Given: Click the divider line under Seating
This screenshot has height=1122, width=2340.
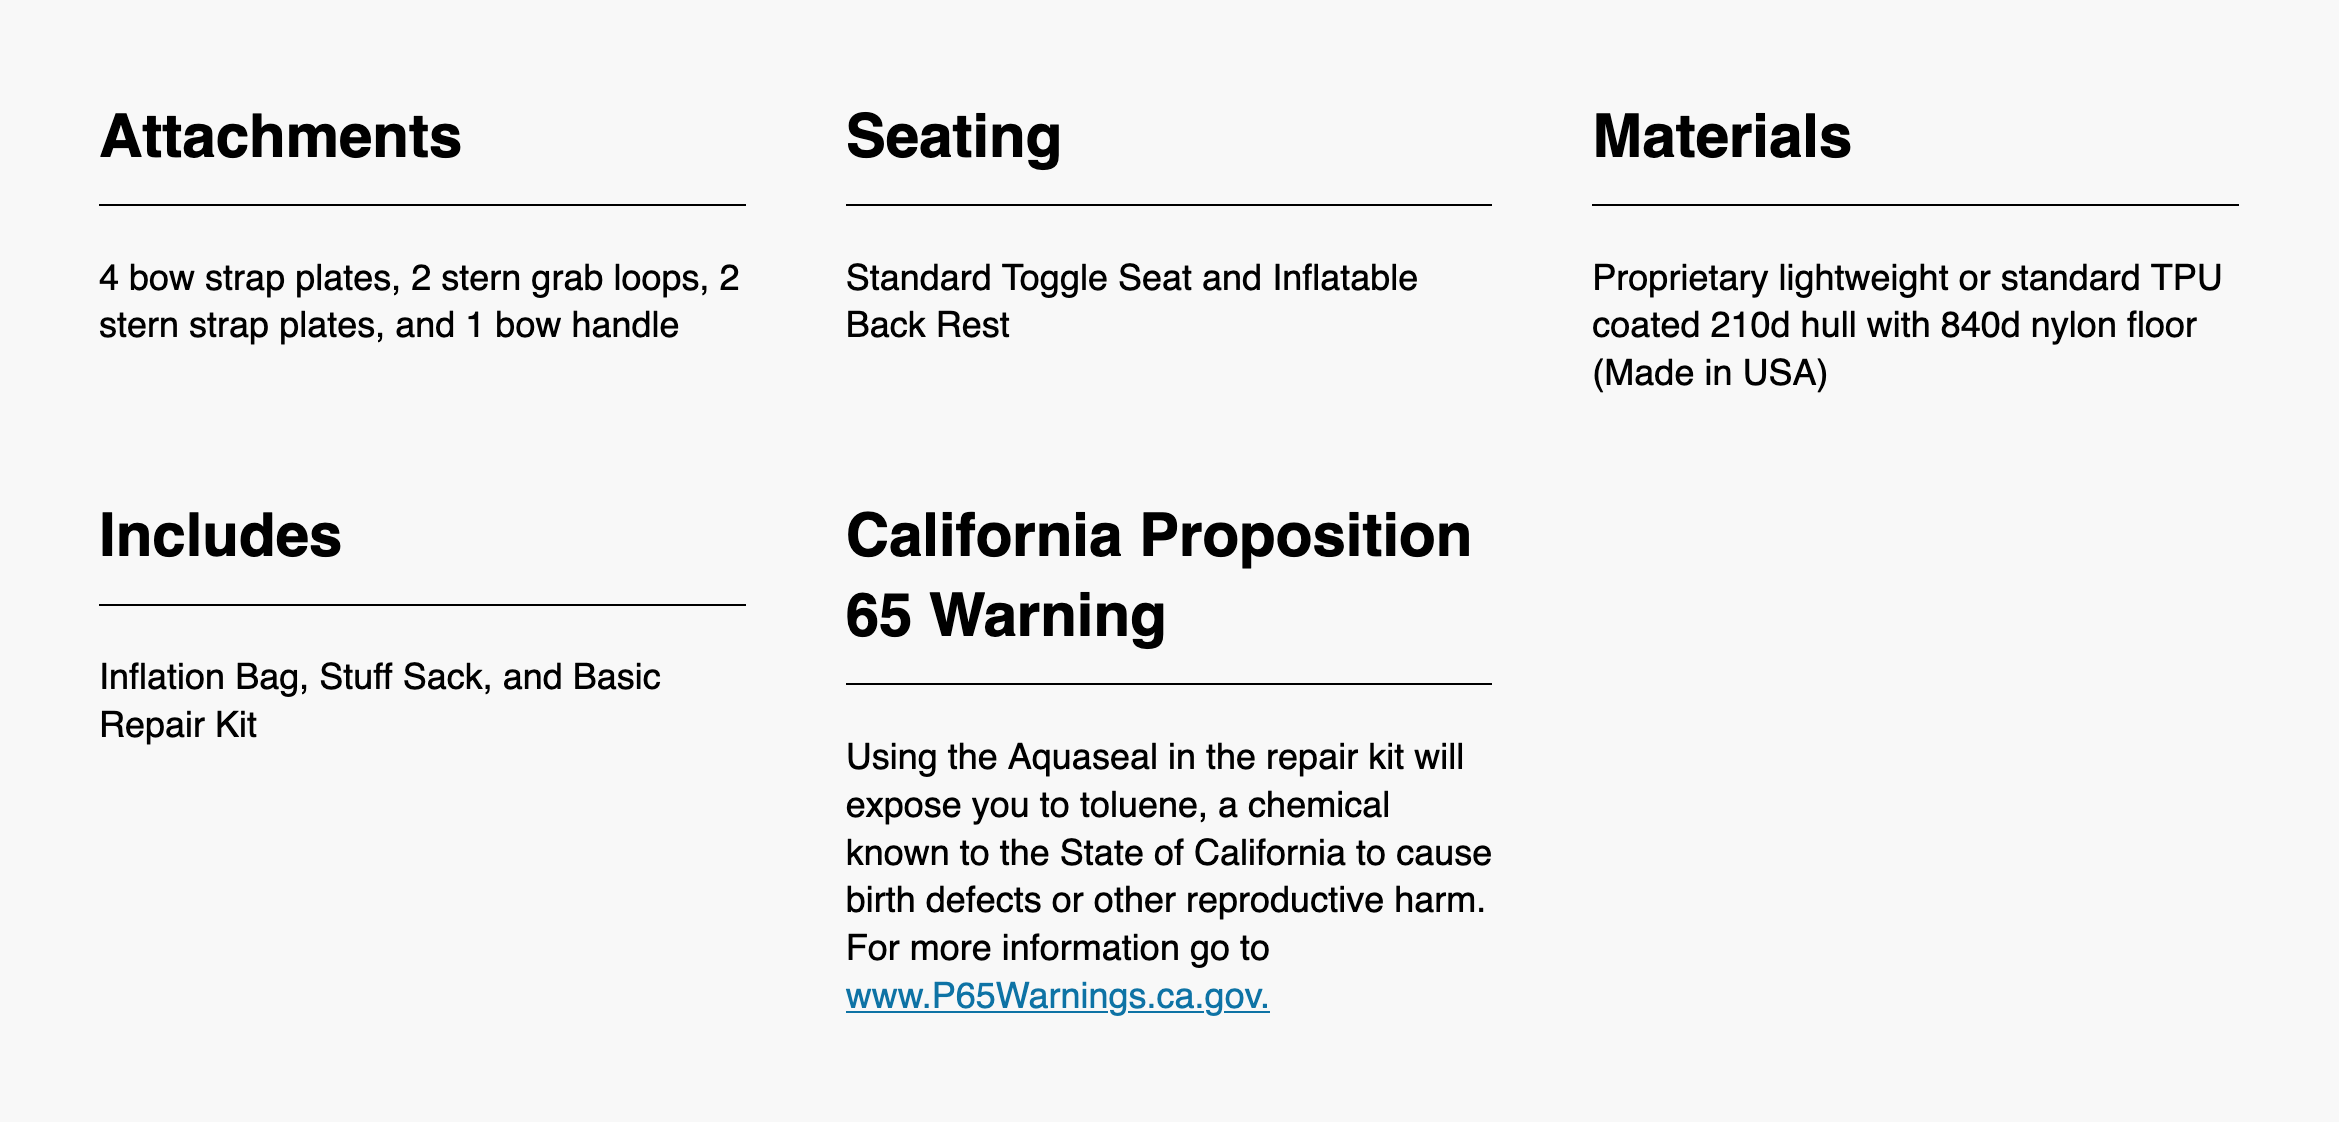Looking at the screenshot, I should (x=1168, y=205).
